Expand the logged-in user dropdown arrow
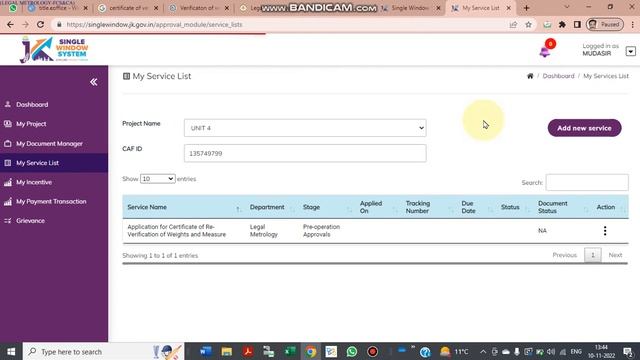Screen dimensions: 640x360 tap(631, 51)
